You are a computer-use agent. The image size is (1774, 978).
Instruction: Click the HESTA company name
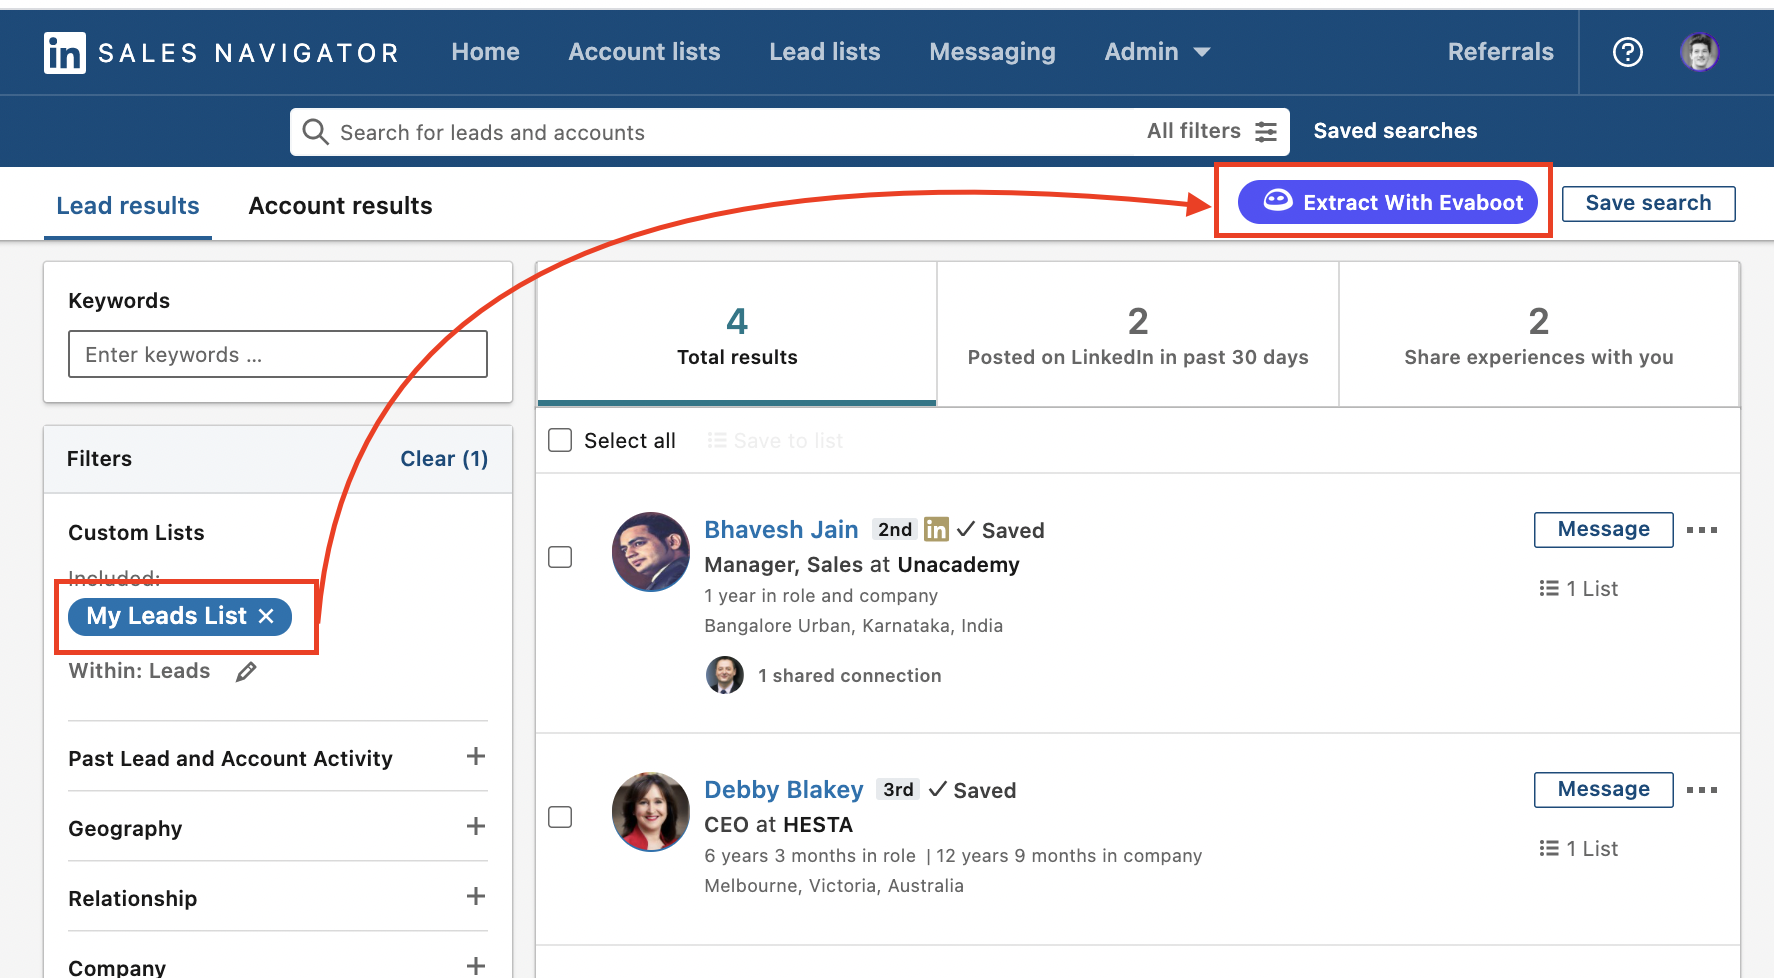(x=818, y=825)
